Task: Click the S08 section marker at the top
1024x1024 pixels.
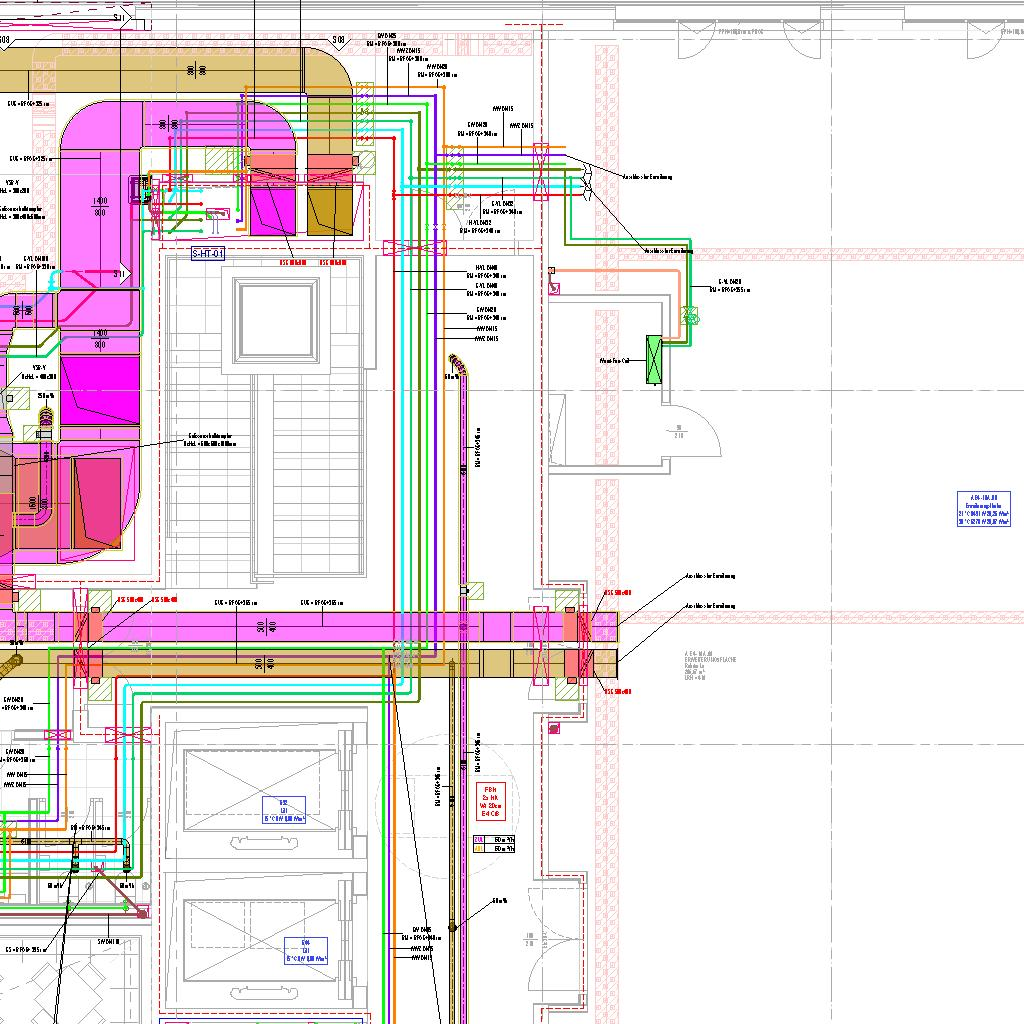Action: click(338, 40)
